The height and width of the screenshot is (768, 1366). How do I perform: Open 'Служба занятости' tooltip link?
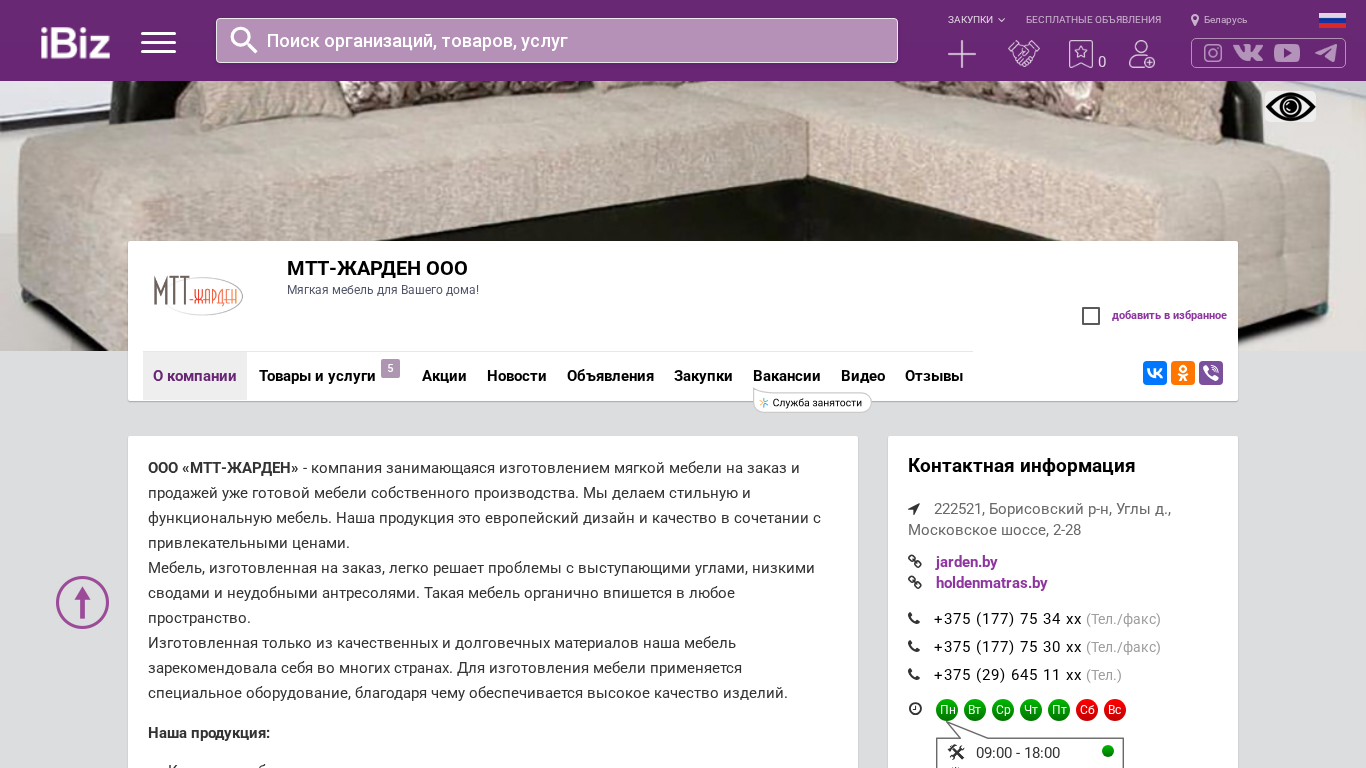point(813,402)
